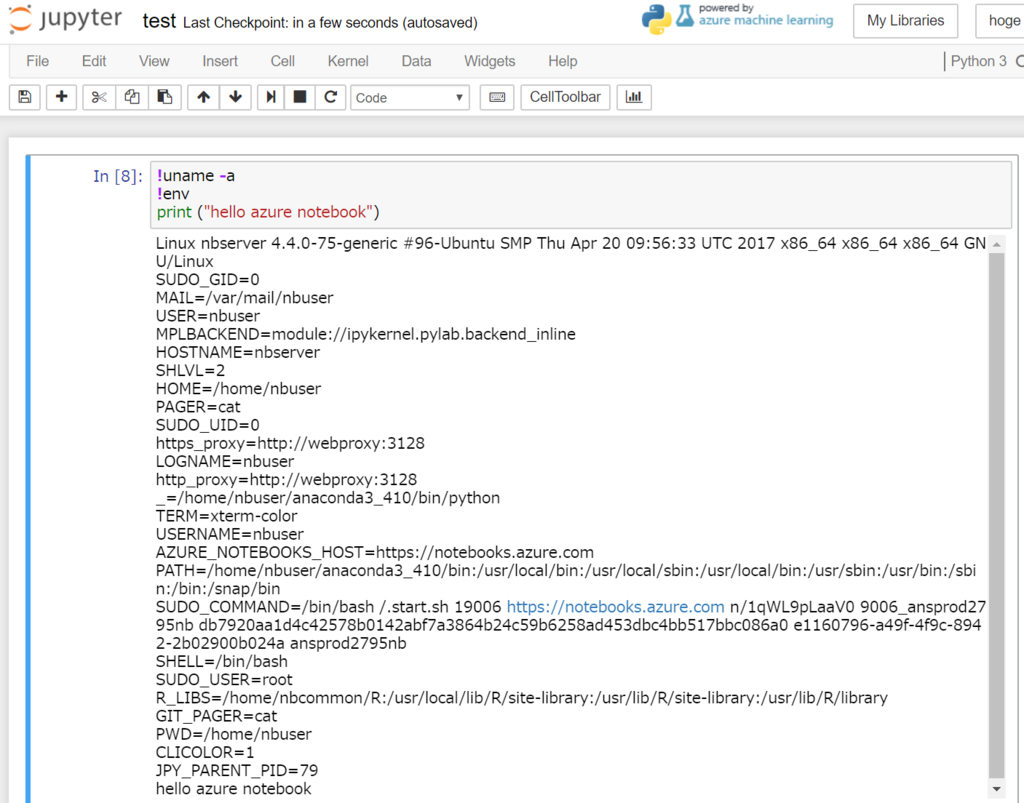Click the !env code line
Screen dimensions: 1024x803
coord(173,194)
